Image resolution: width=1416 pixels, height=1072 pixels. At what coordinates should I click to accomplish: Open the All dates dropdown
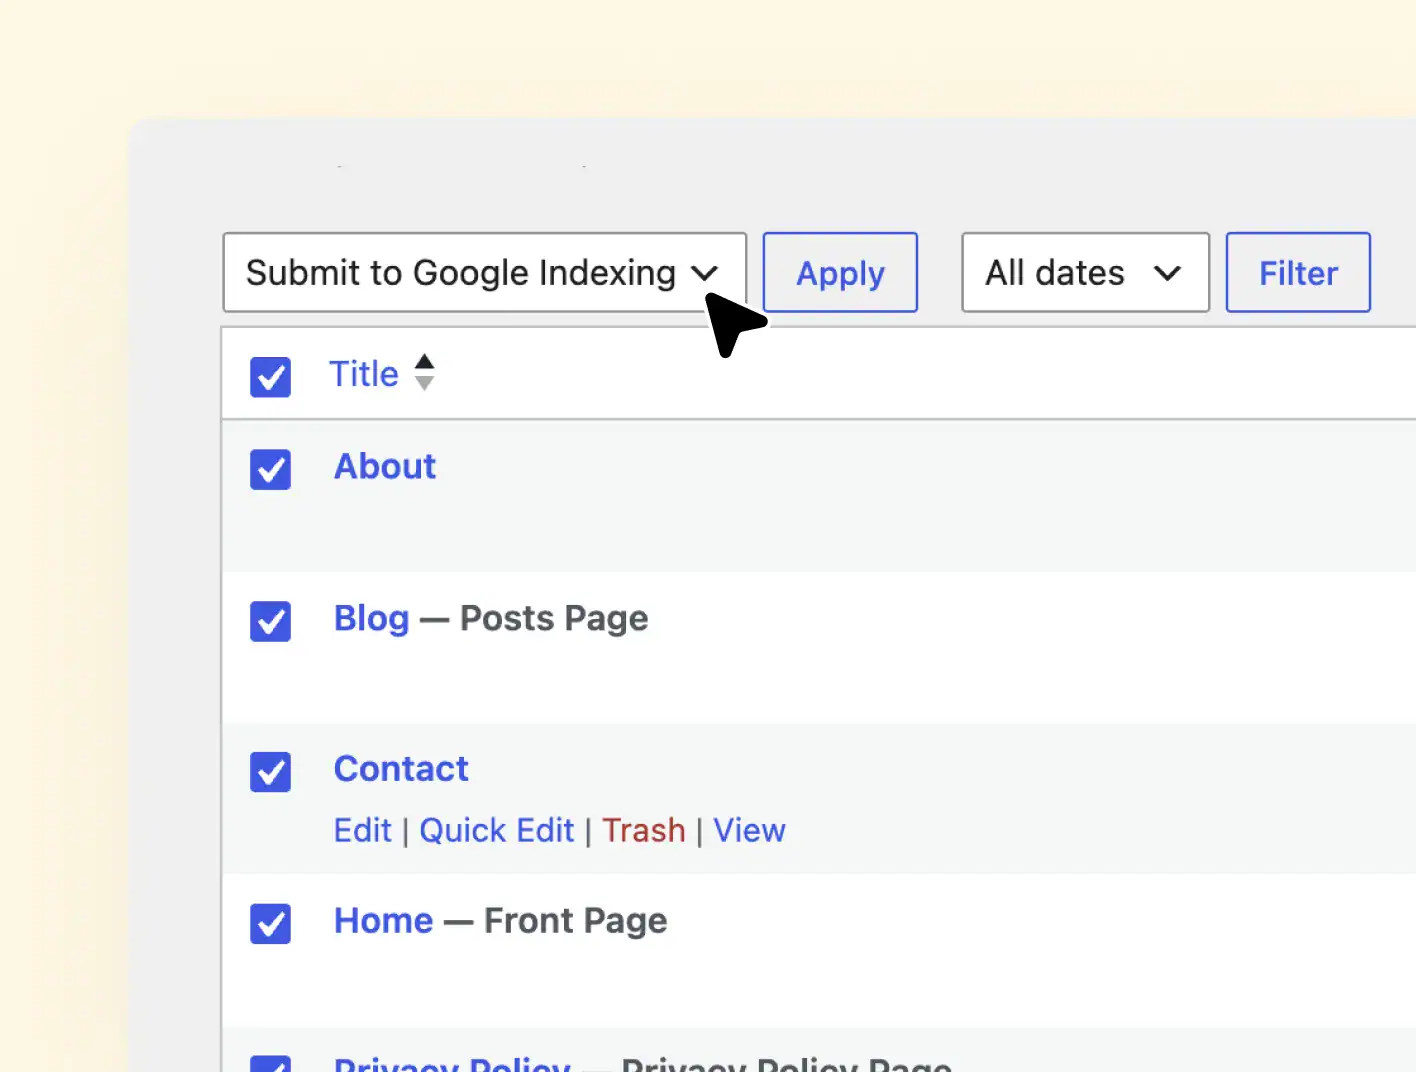1085,272
